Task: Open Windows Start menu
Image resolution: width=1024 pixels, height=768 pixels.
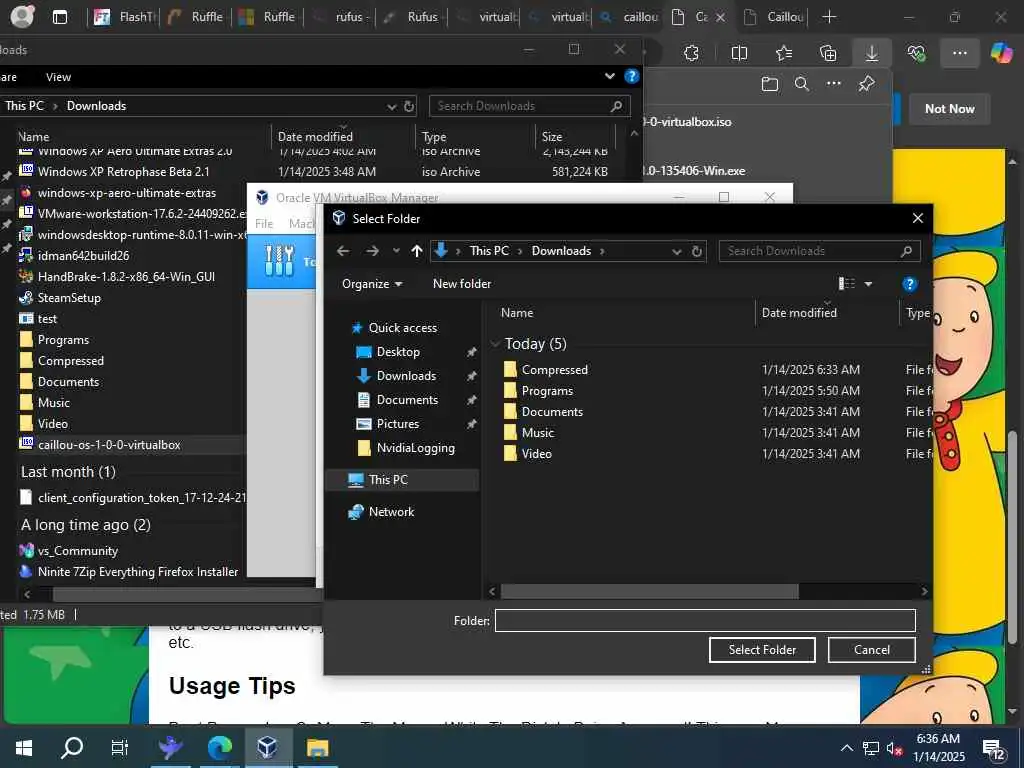Action: tap(24, 747)
